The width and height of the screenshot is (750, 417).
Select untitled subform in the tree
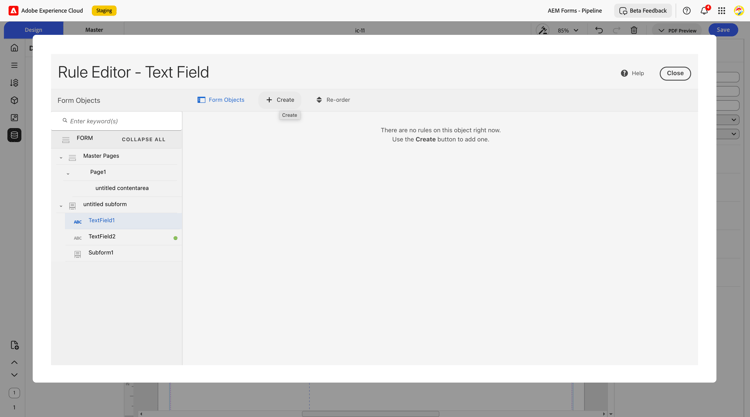click(x=105, y=204)
